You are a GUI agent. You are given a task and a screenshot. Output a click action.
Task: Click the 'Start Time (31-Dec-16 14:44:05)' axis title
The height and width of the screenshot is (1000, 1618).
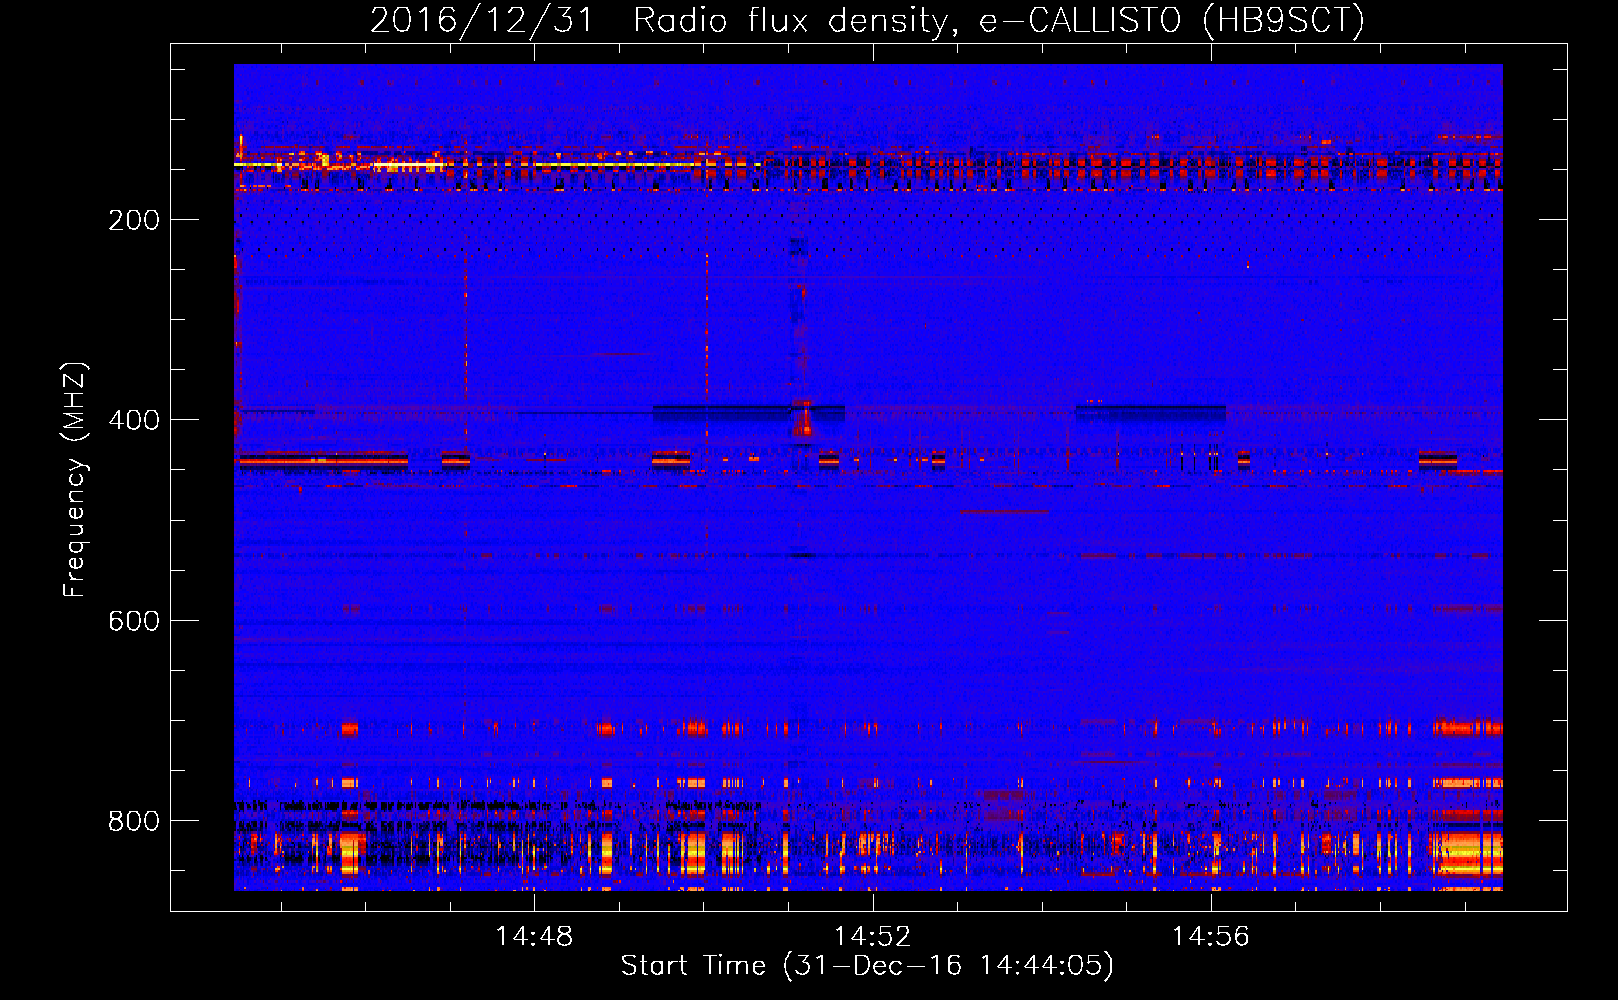pos(867,966)
